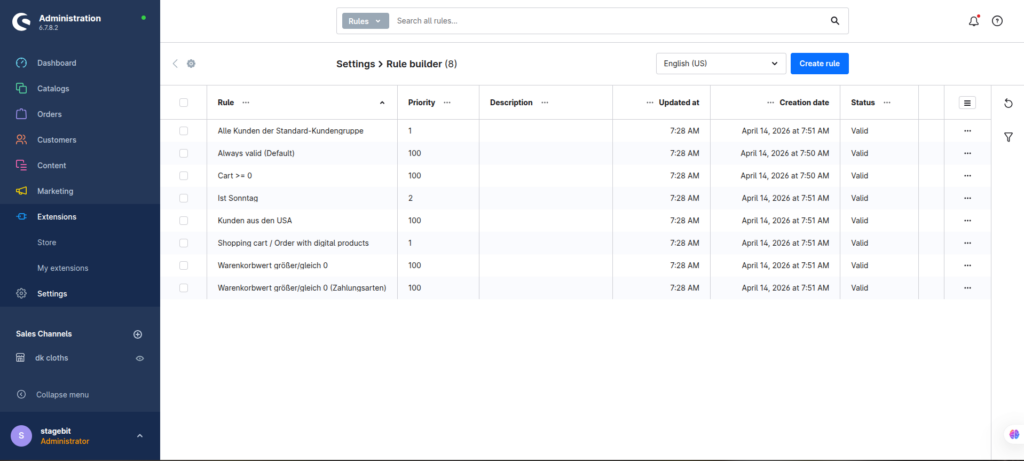Open the Marketing section

(x=55, y=191)
